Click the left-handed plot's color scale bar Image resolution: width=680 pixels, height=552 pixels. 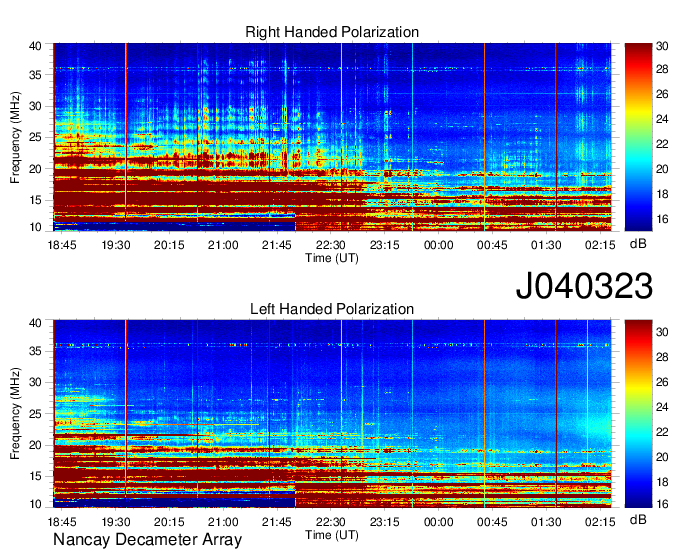[x=638, y=414]
